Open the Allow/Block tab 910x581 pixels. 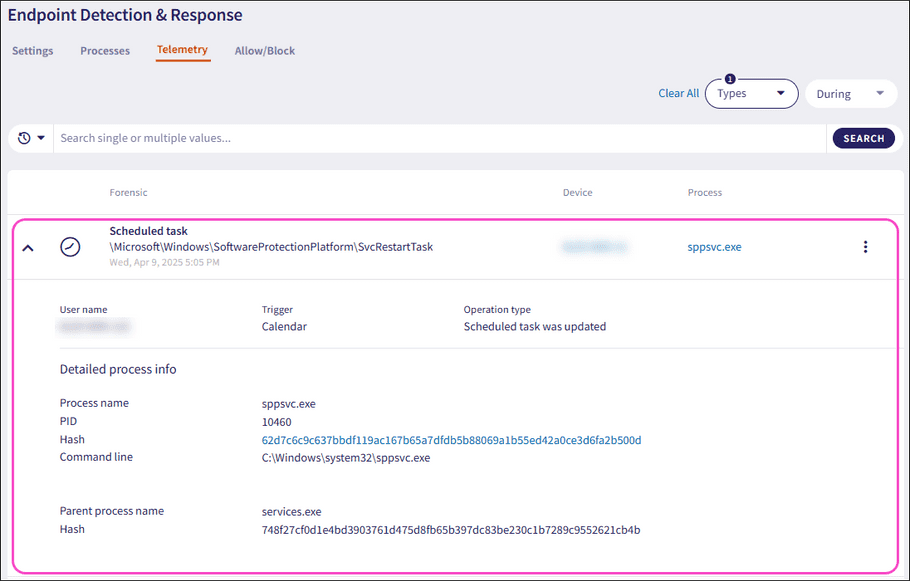[264, 50]
